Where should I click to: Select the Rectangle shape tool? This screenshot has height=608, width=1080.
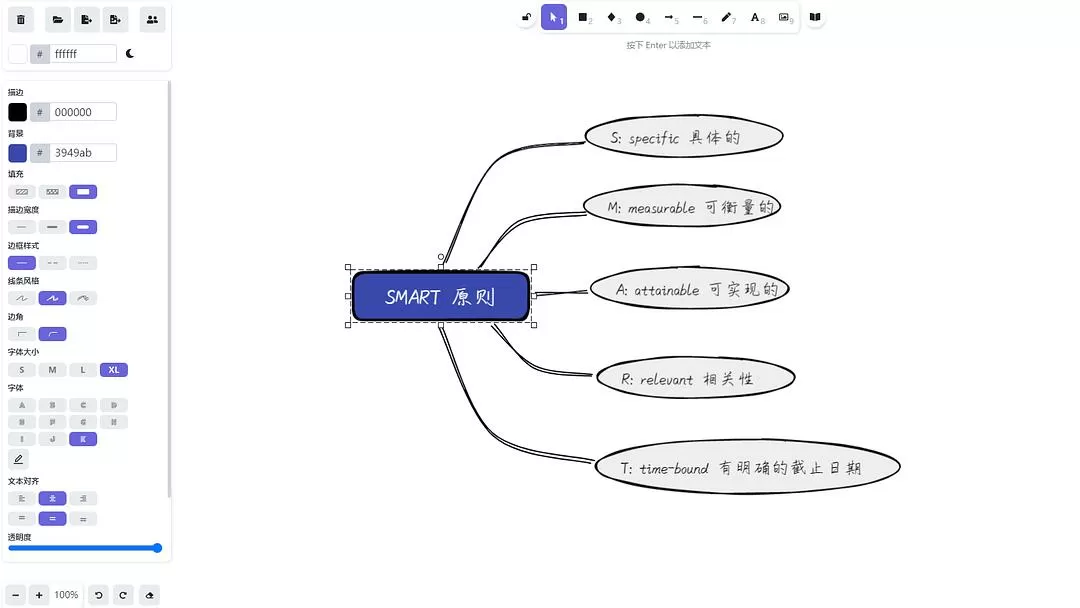(584, 18)
